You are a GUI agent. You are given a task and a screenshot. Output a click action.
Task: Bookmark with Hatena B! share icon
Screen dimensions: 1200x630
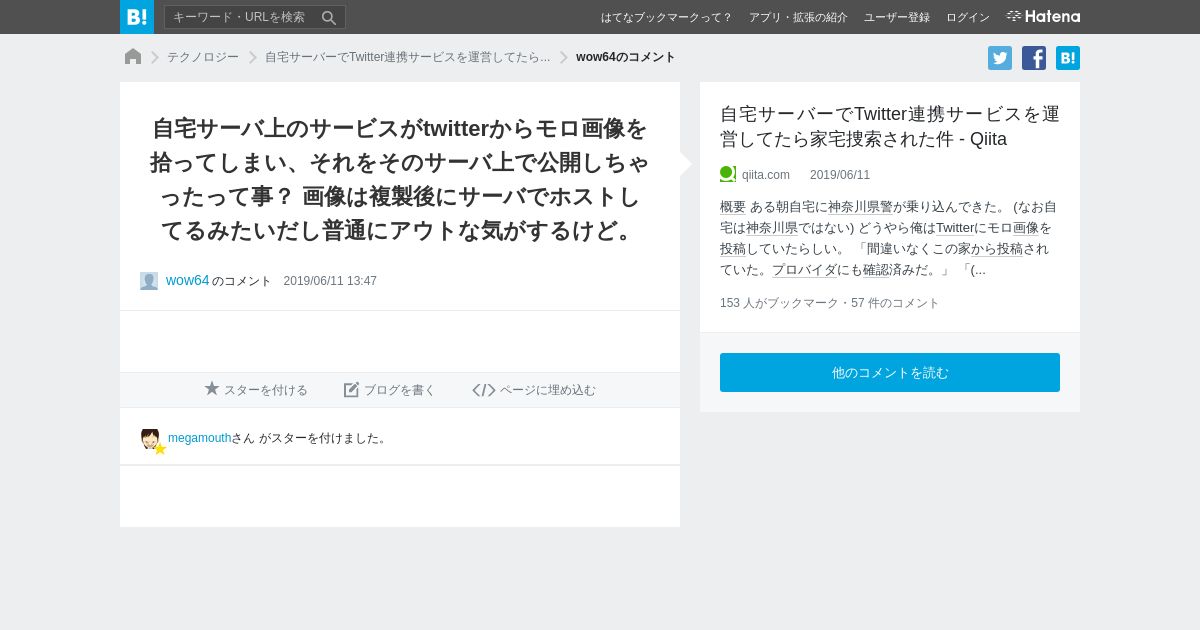point(1068,58)
